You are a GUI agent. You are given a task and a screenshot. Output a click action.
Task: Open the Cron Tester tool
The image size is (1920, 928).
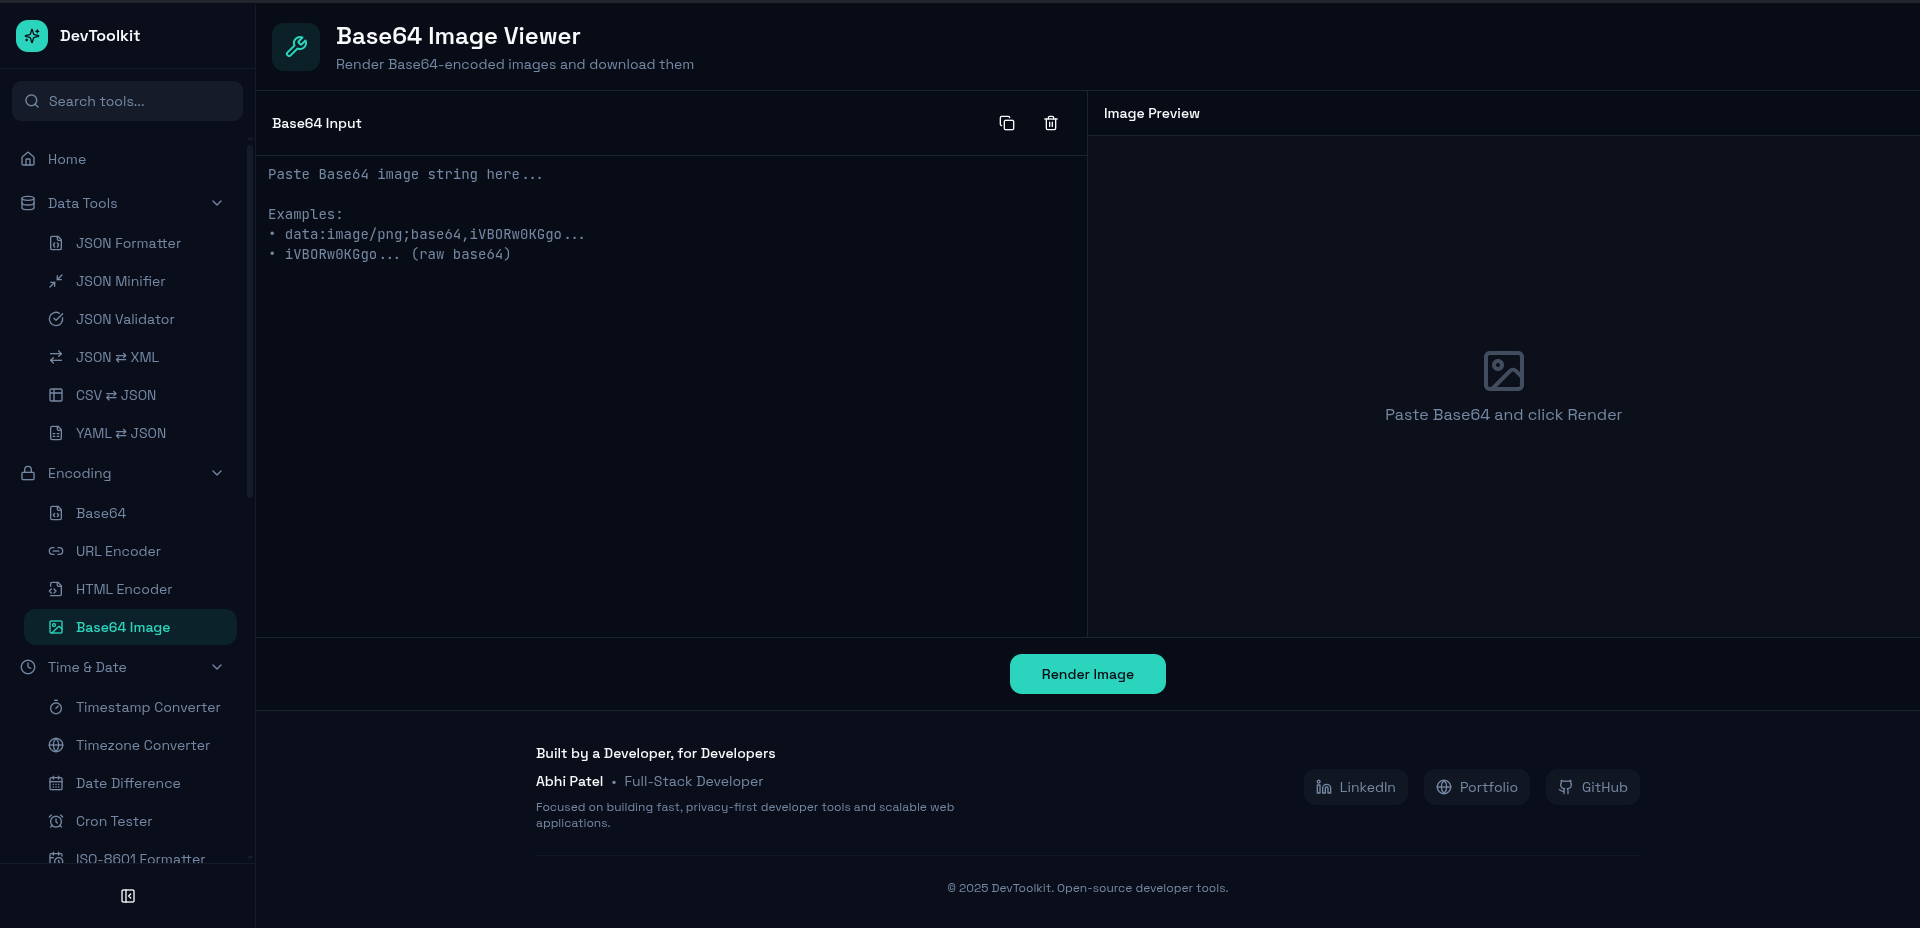point(114,821)
